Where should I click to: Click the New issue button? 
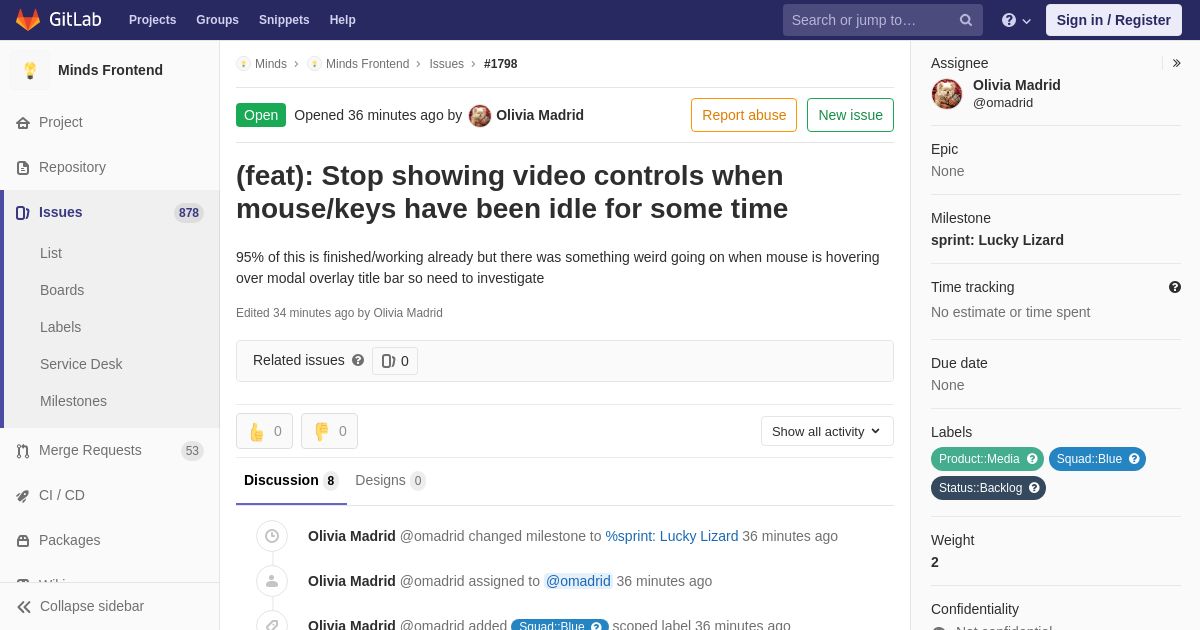tap(850, 115)
